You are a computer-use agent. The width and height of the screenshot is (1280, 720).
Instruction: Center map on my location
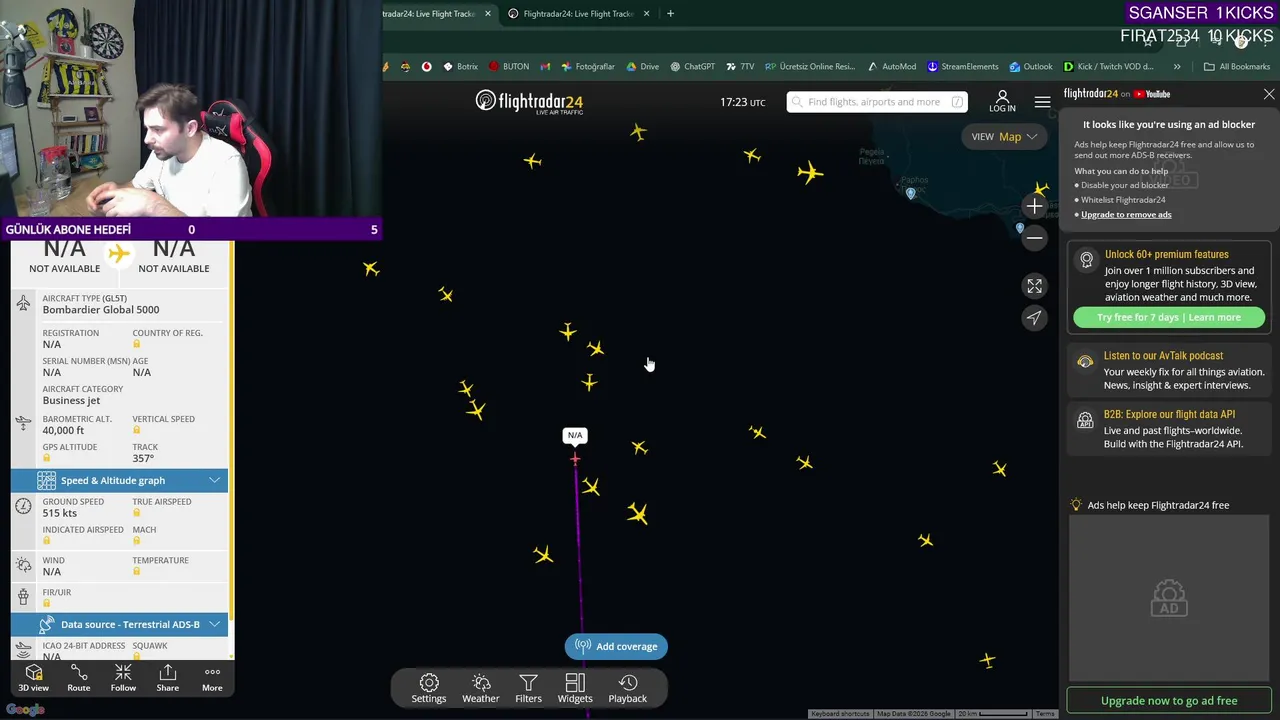click(x=1034, y=318)
